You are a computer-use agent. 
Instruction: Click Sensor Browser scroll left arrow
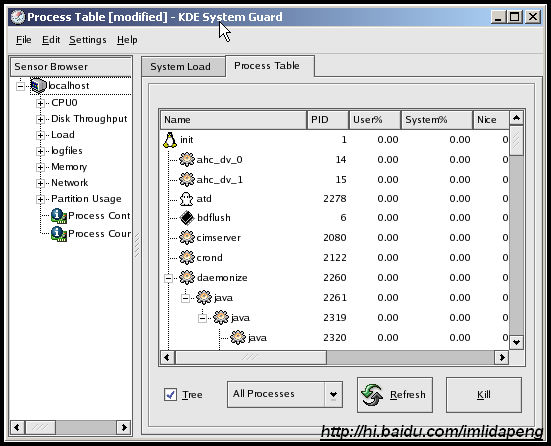17,428
